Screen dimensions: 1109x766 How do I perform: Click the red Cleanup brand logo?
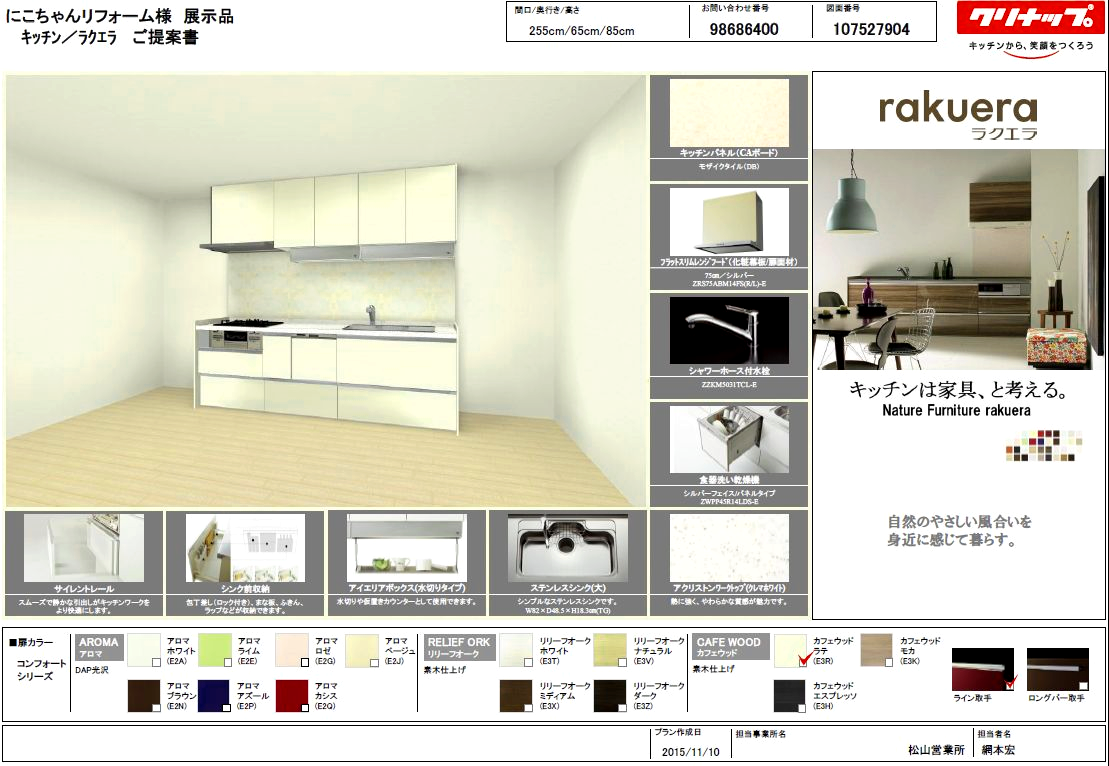coord(1030,18)
